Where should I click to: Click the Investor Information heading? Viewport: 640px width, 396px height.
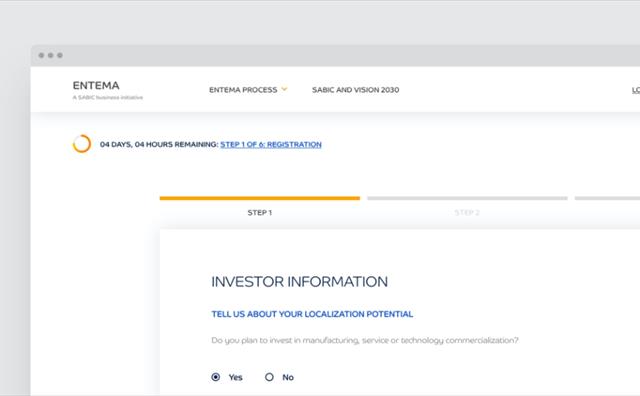coord(300,282)
